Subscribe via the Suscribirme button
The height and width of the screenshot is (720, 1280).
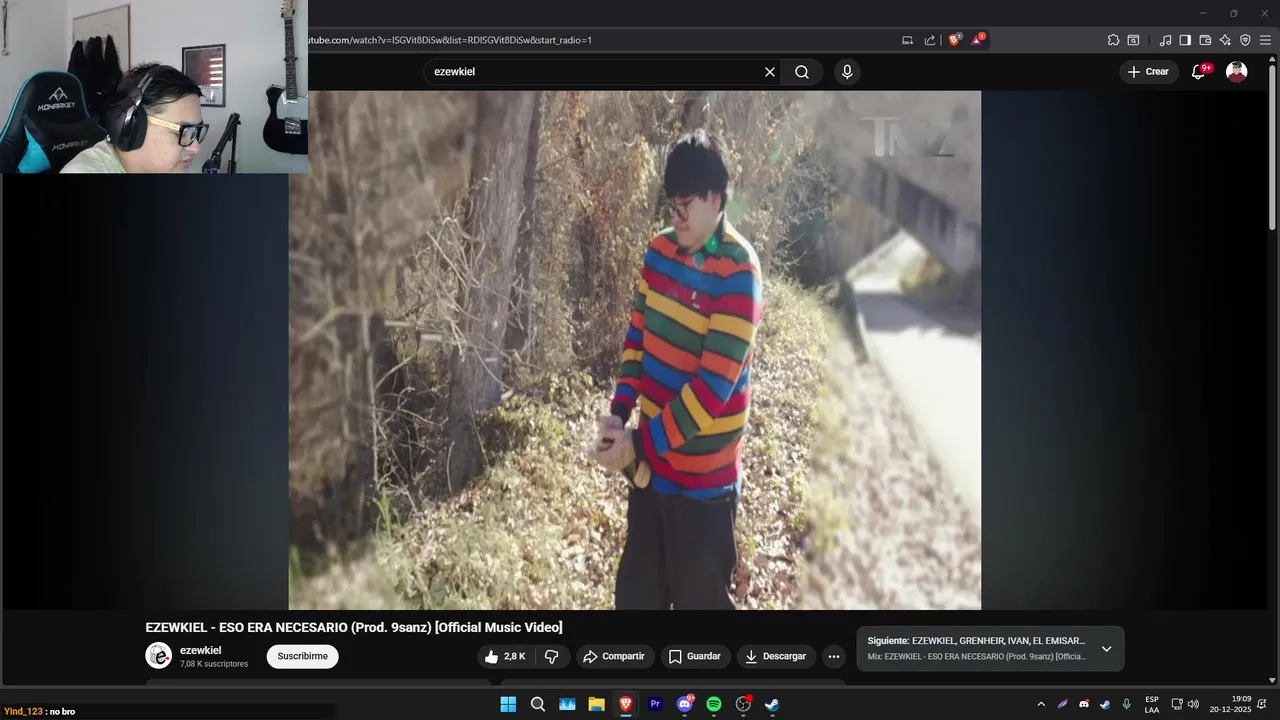(x=302, y=657)
